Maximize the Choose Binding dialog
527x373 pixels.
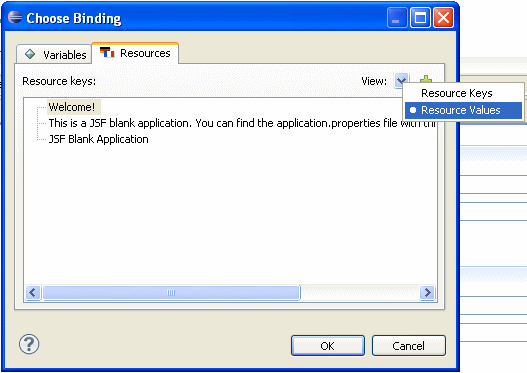click(x=420, y=18)
